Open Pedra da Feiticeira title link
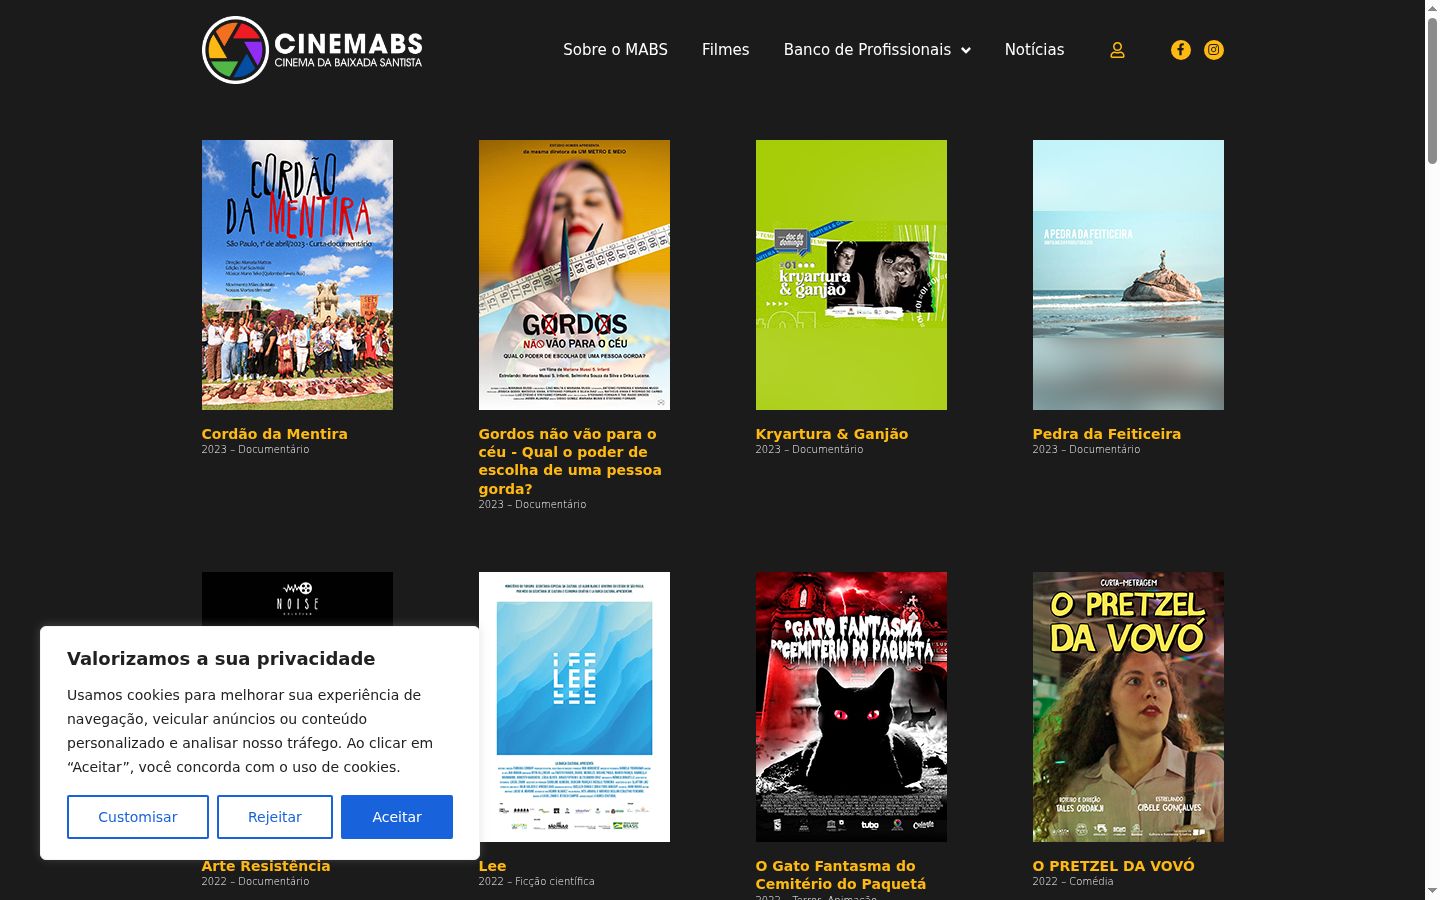This screenshot has width=1440, height=900. pyautogui.click(x=1107, y=434)
